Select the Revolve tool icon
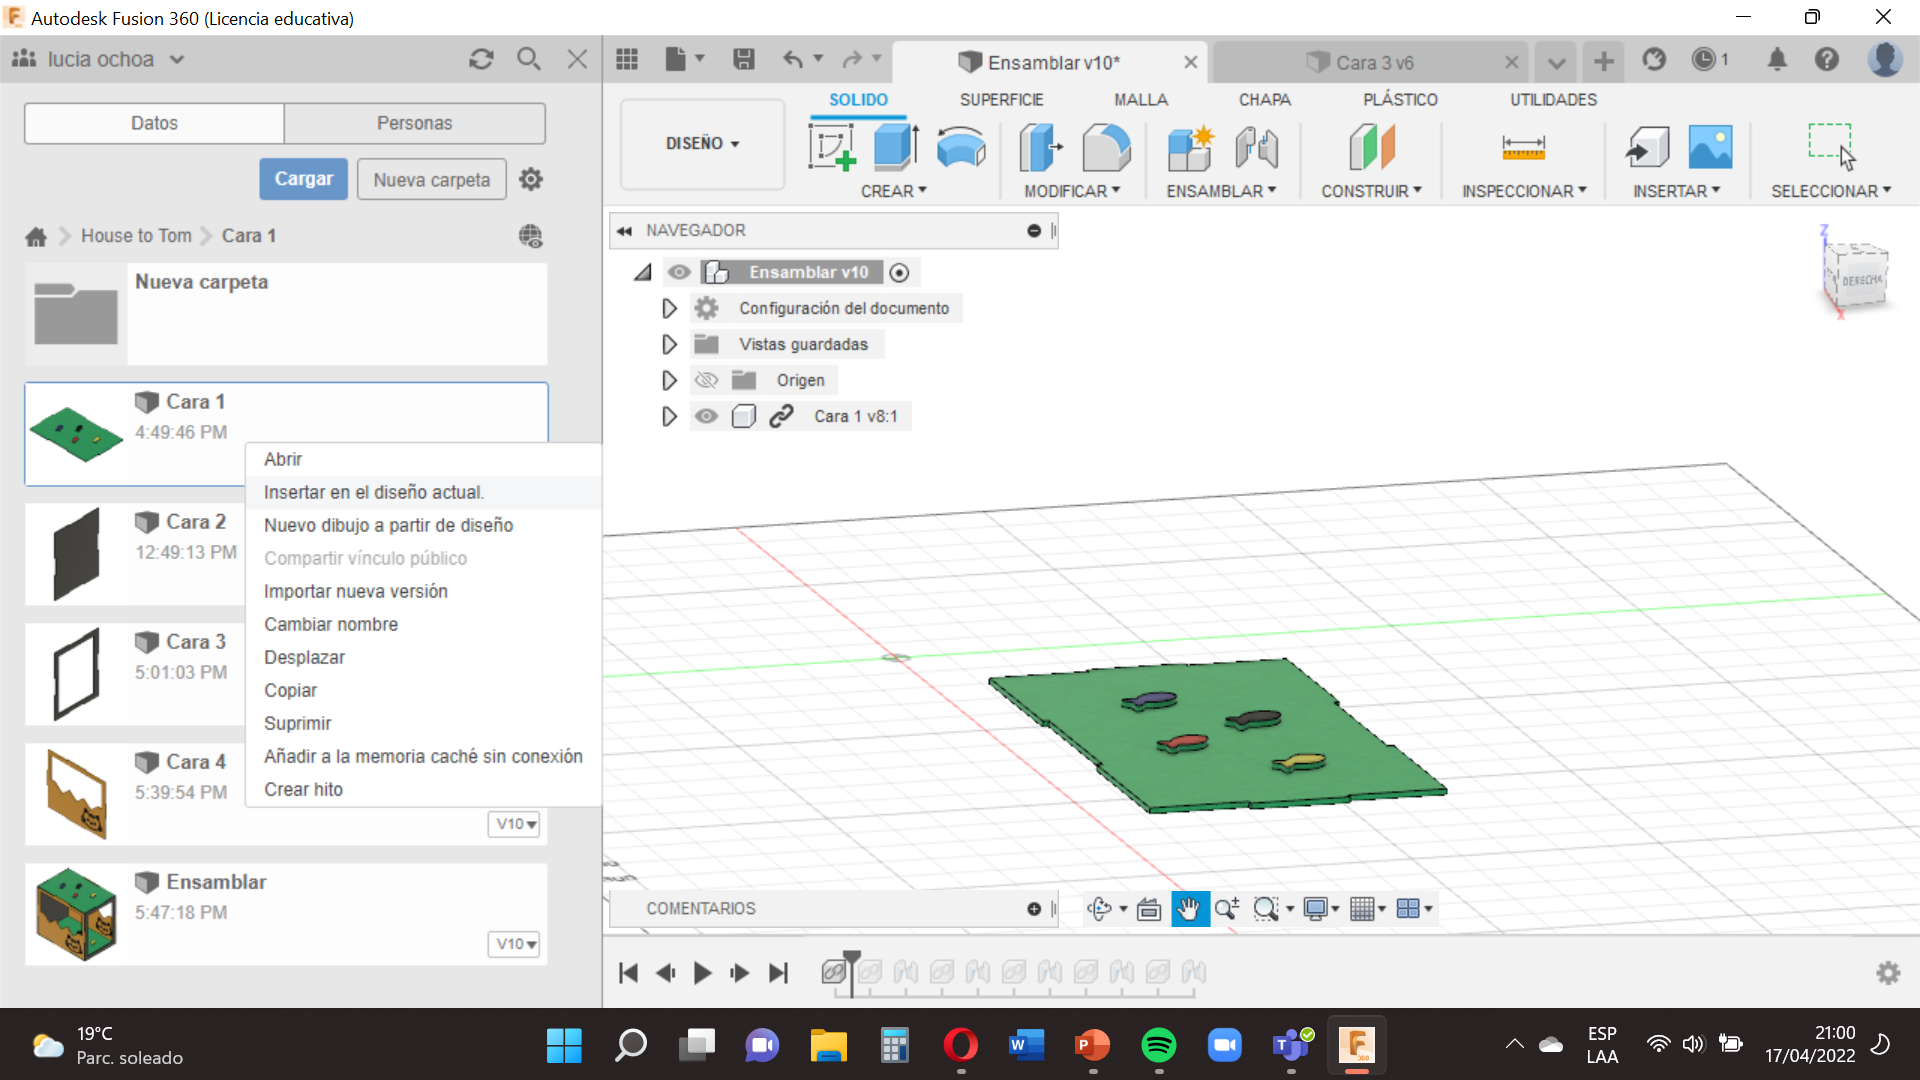 point(961,147)
